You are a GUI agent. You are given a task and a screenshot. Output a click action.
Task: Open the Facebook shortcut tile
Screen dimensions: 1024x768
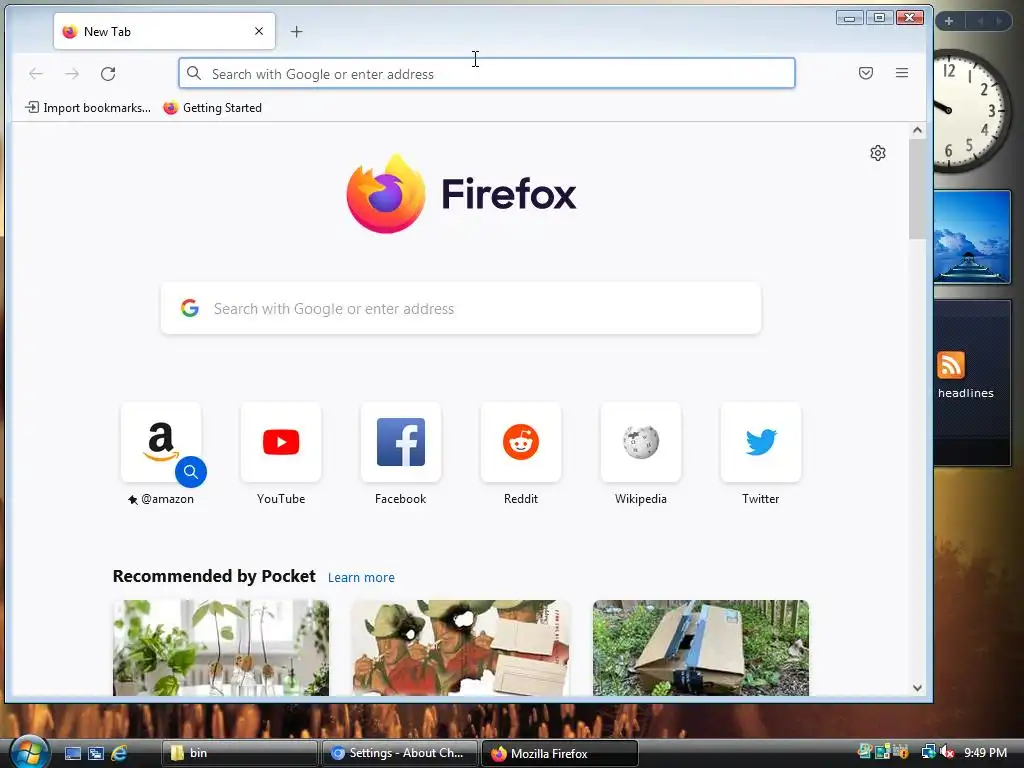[x=401, y=442]
